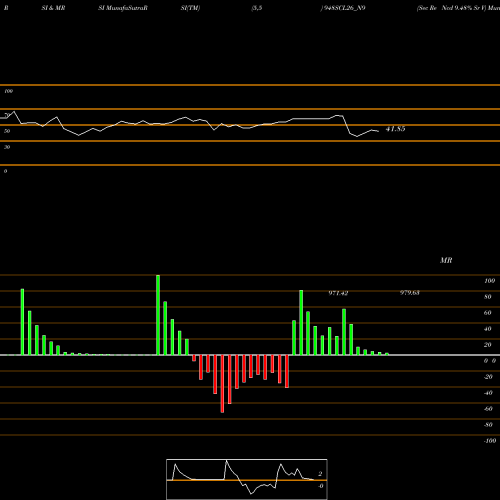500x500 pixels.
Task: Open the mini MR overview thumbnail
Action: (x=247, y=479)
